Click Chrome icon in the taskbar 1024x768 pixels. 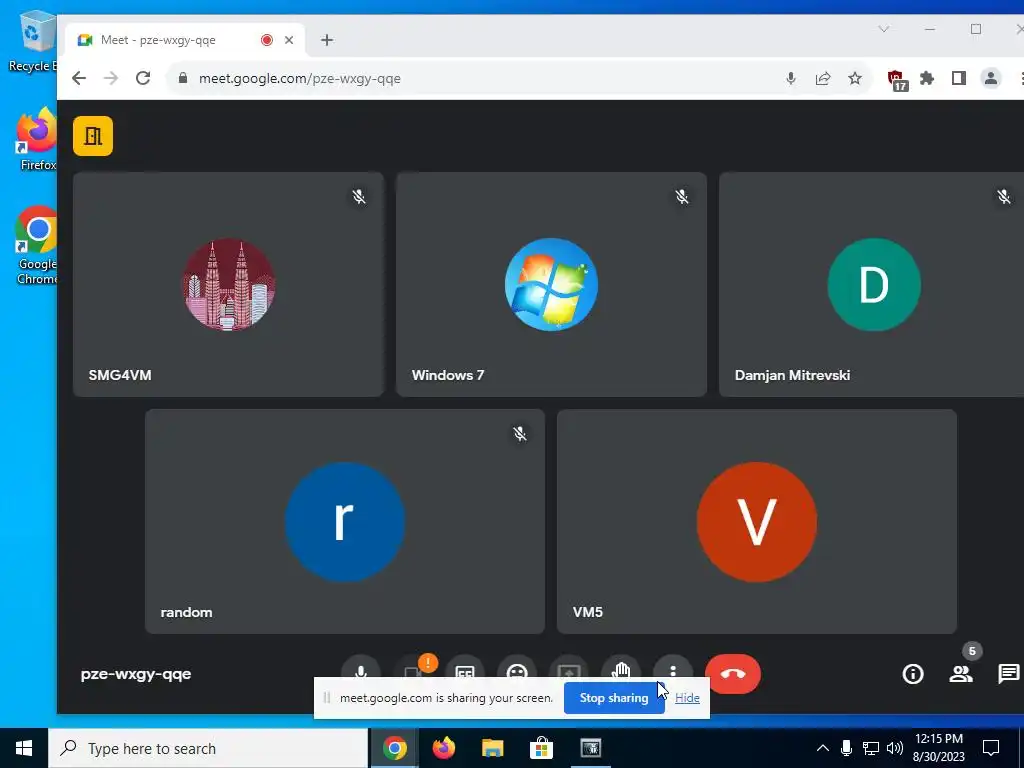(394, 748)
